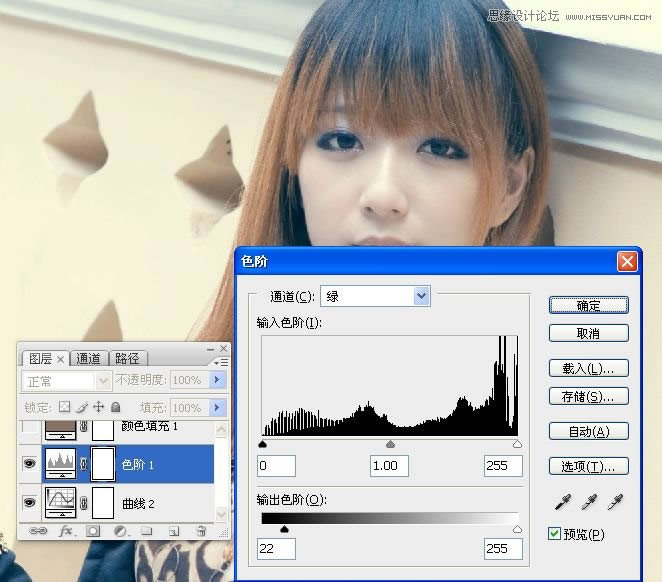The width and height of the screenshot is (662, 582).
Task: Select the gray point eyedropper
Action: [x=587, y=502]
